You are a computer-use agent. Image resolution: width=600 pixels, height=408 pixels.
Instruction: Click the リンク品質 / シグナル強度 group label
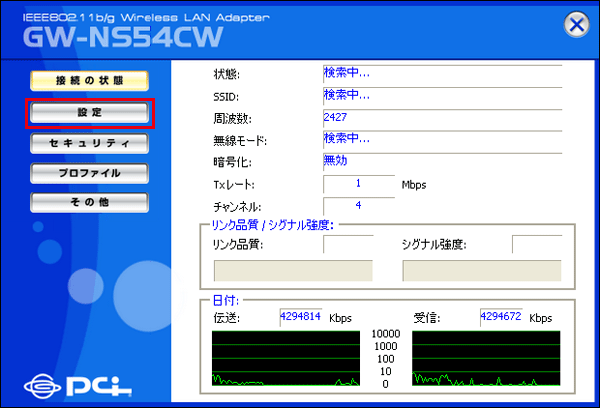coord(272,225)
